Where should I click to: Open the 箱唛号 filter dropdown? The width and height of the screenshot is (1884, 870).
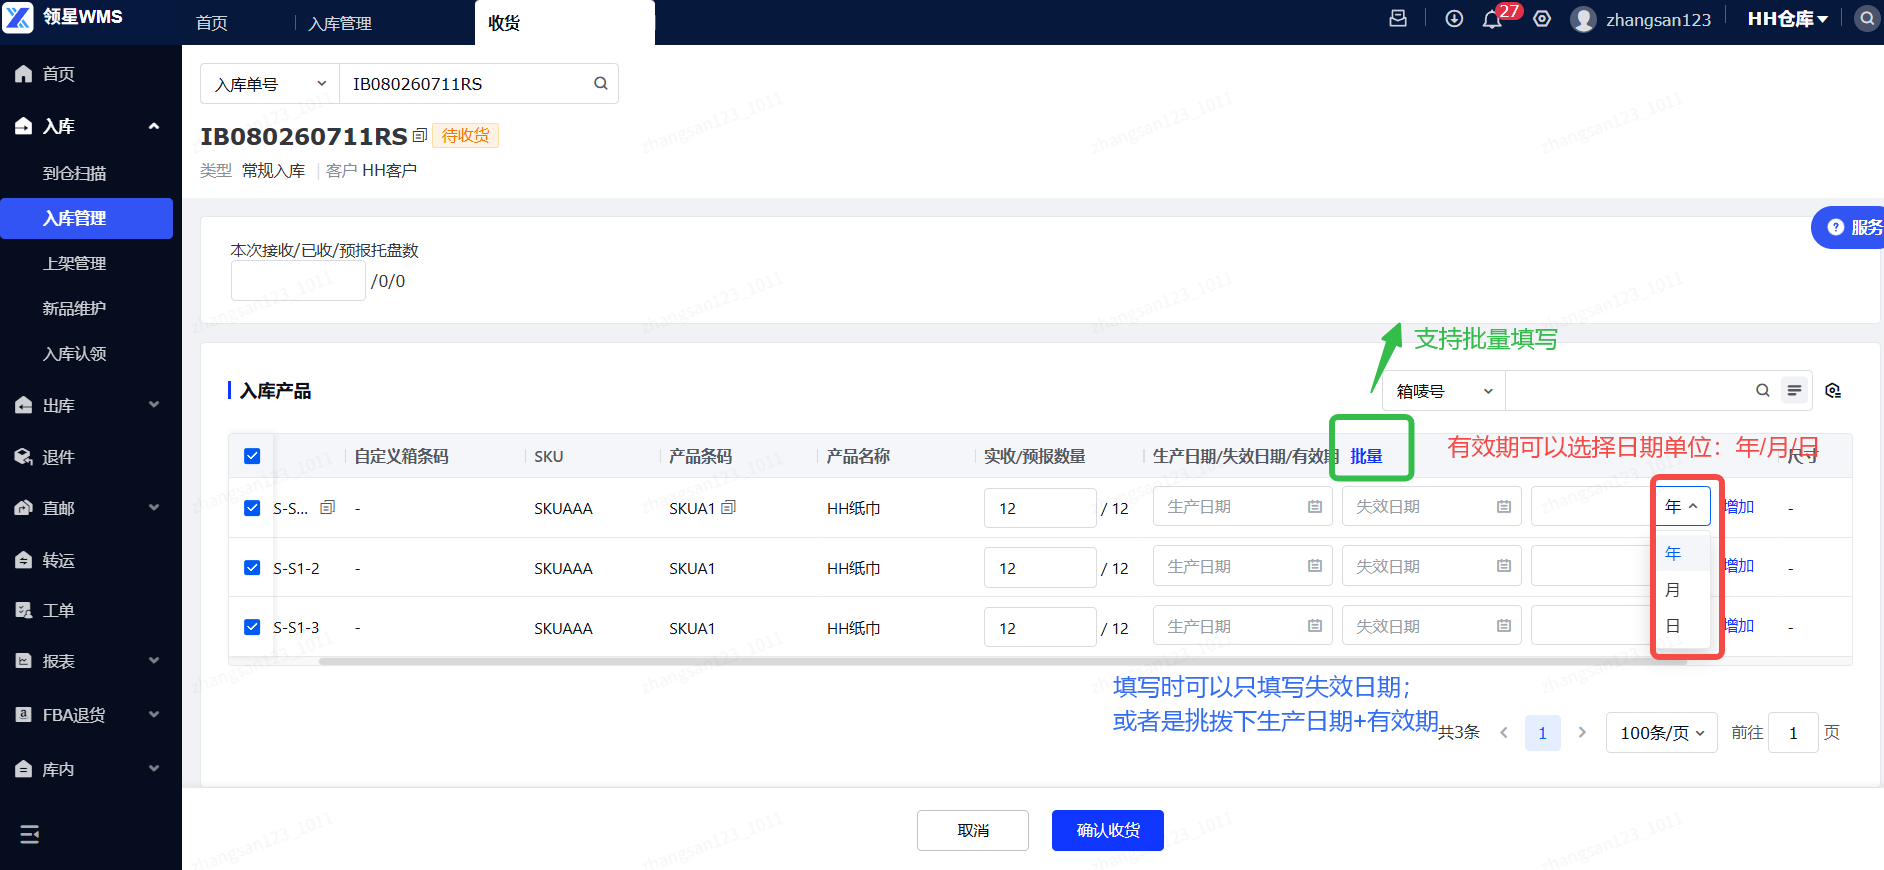click(1444, 391)
